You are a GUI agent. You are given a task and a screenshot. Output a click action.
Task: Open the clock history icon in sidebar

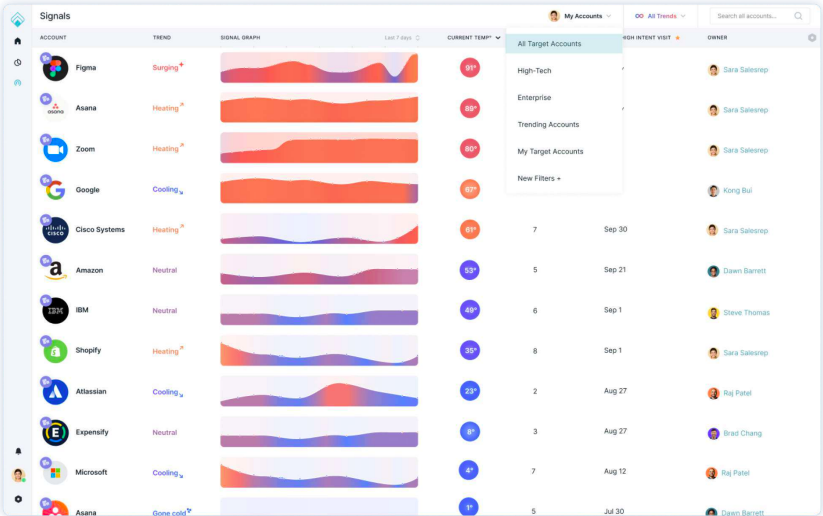click(17, 62)
